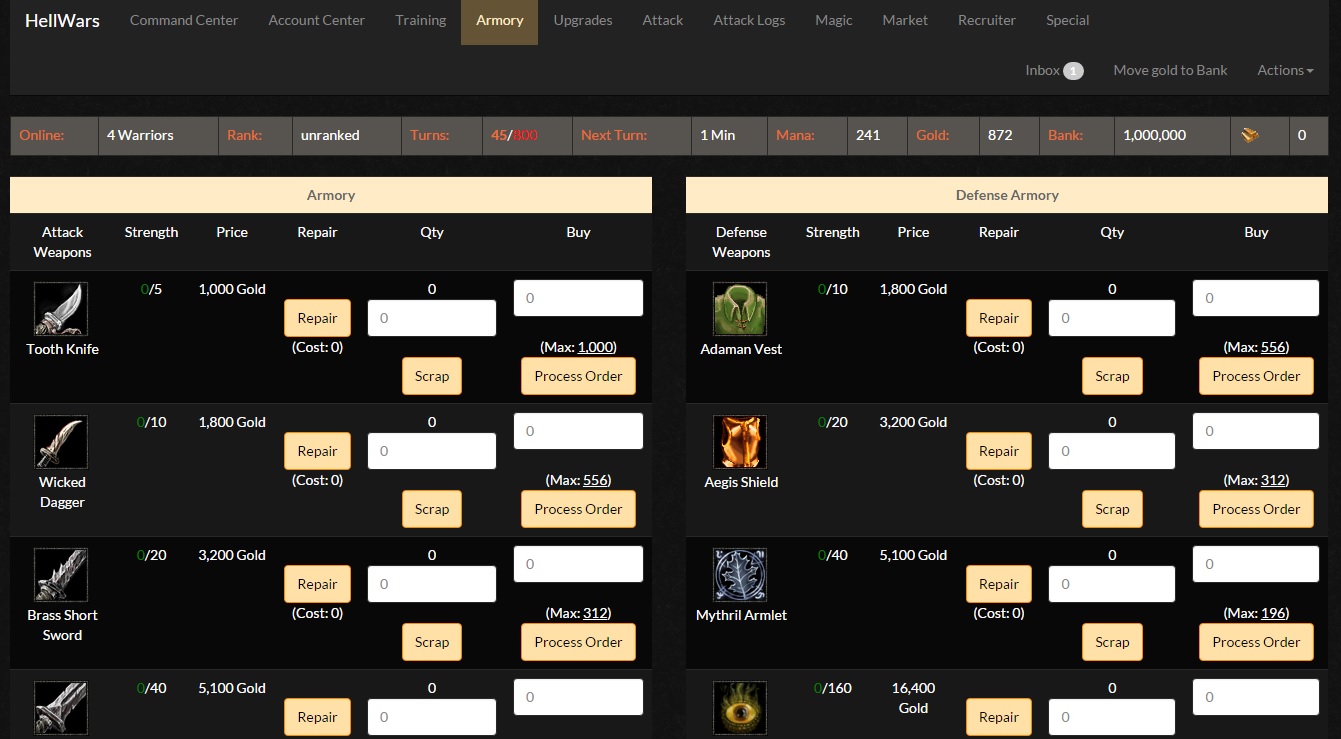Process Order for Tooth Knife
This screenshot has width=1341, height=739.
click(x=578, y=376)
